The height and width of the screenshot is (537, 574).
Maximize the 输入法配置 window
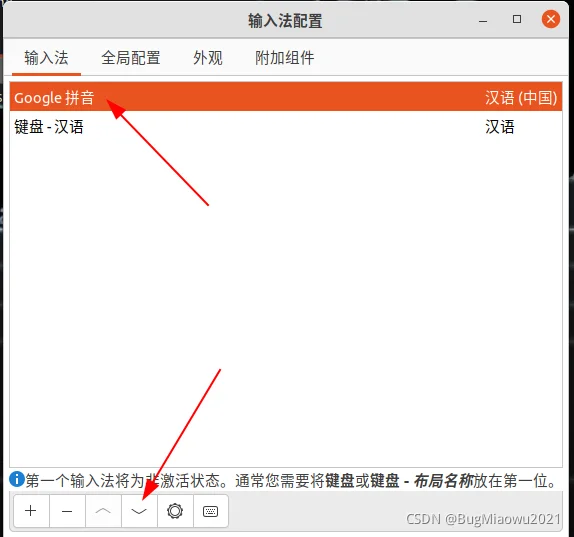517,19
